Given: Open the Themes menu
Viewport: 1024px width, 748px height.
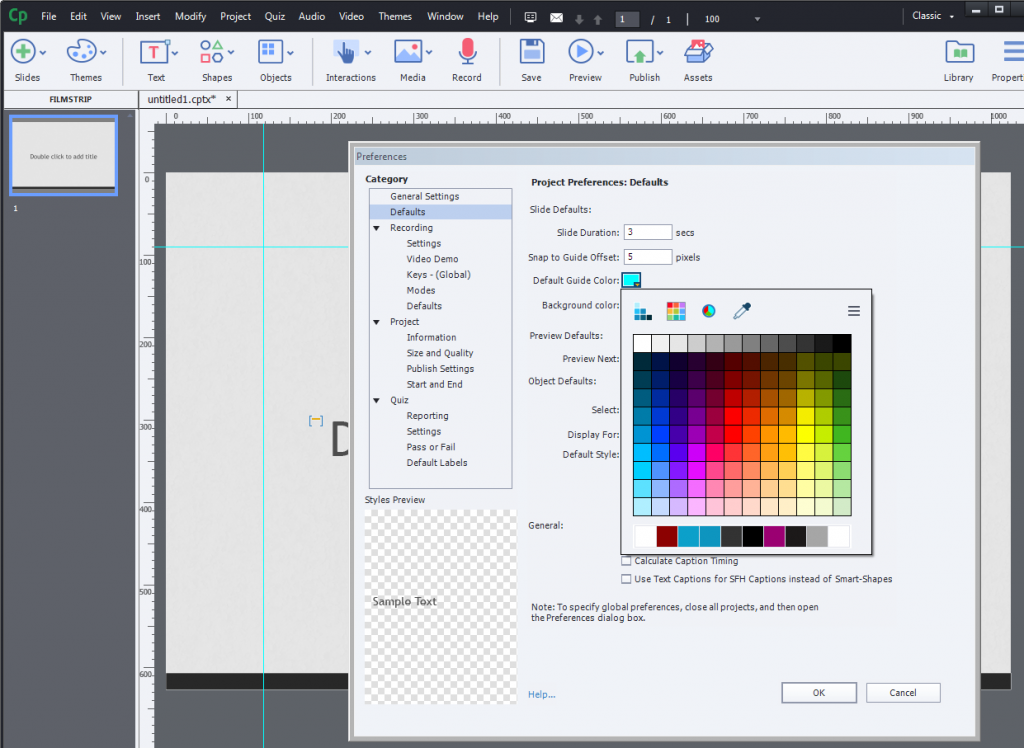Looking at the screenshot, I should point(395,16).
